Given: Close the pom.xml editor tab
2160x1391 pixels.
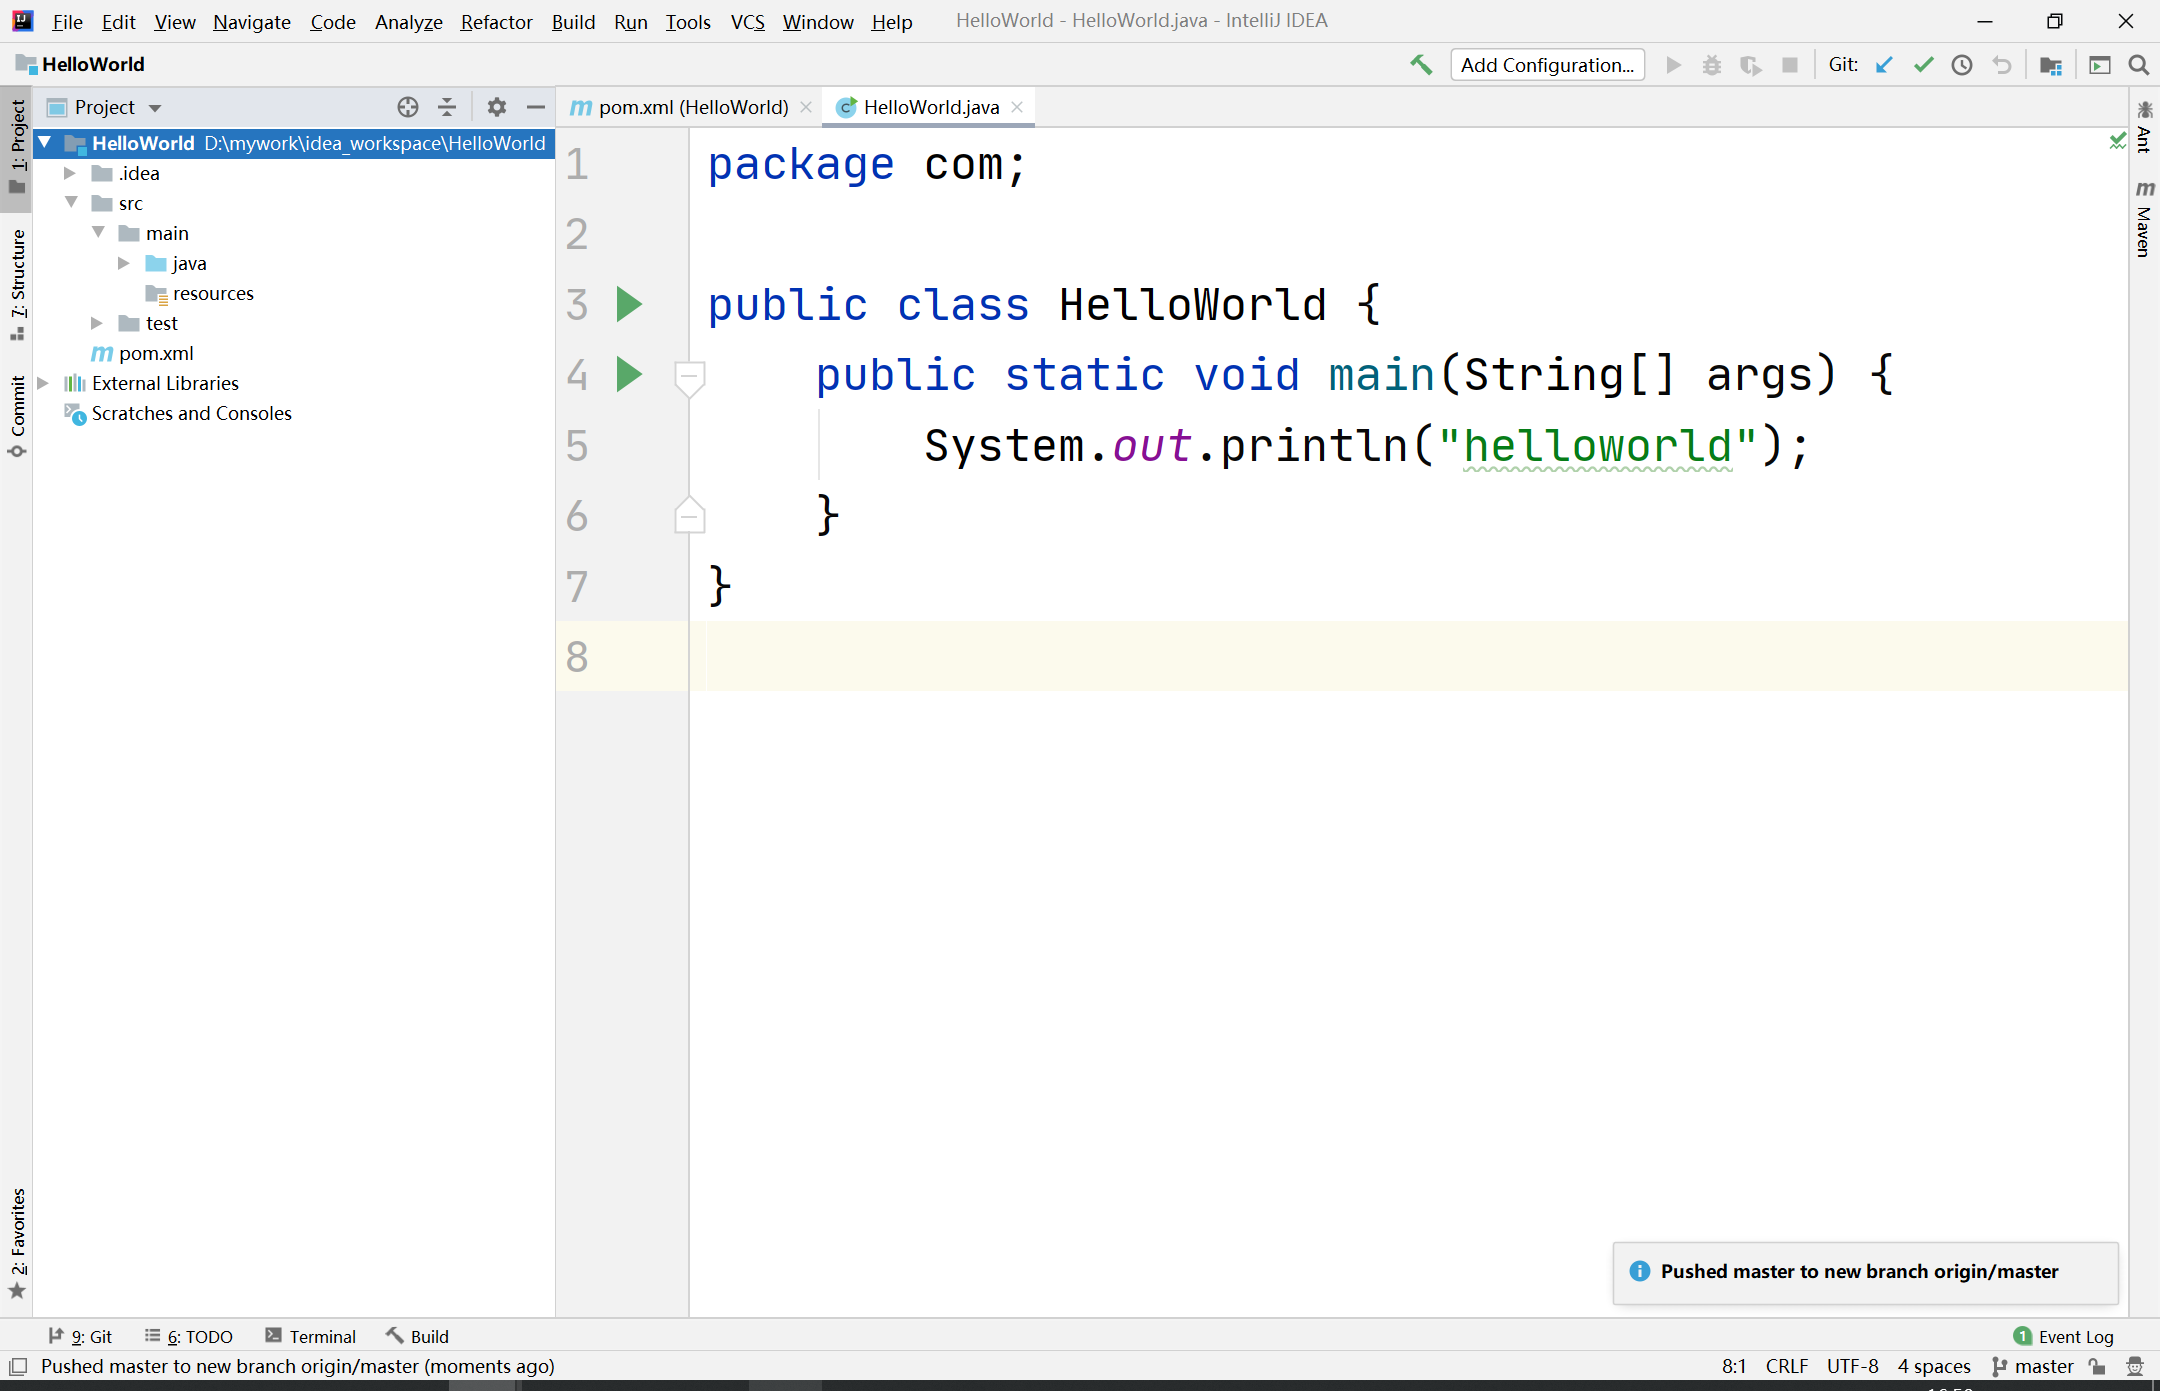Looking at the screenshot, I should [806, 107].
